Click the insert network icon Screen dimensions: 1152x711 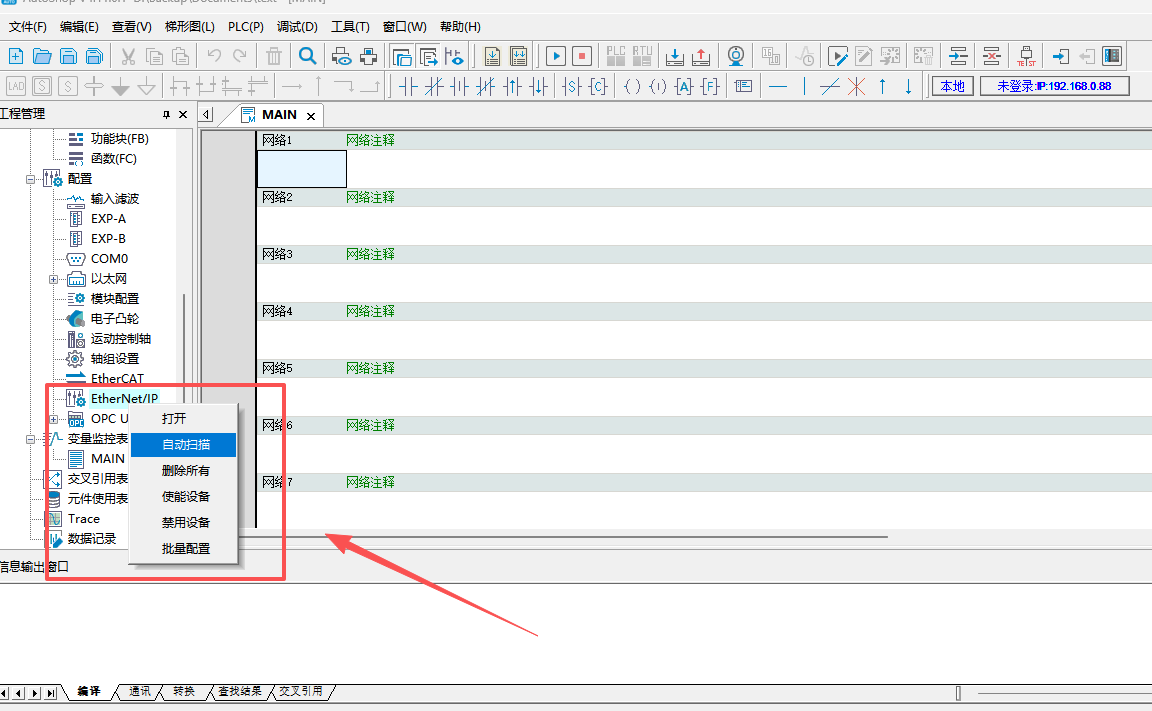click(x=958, y=56)
